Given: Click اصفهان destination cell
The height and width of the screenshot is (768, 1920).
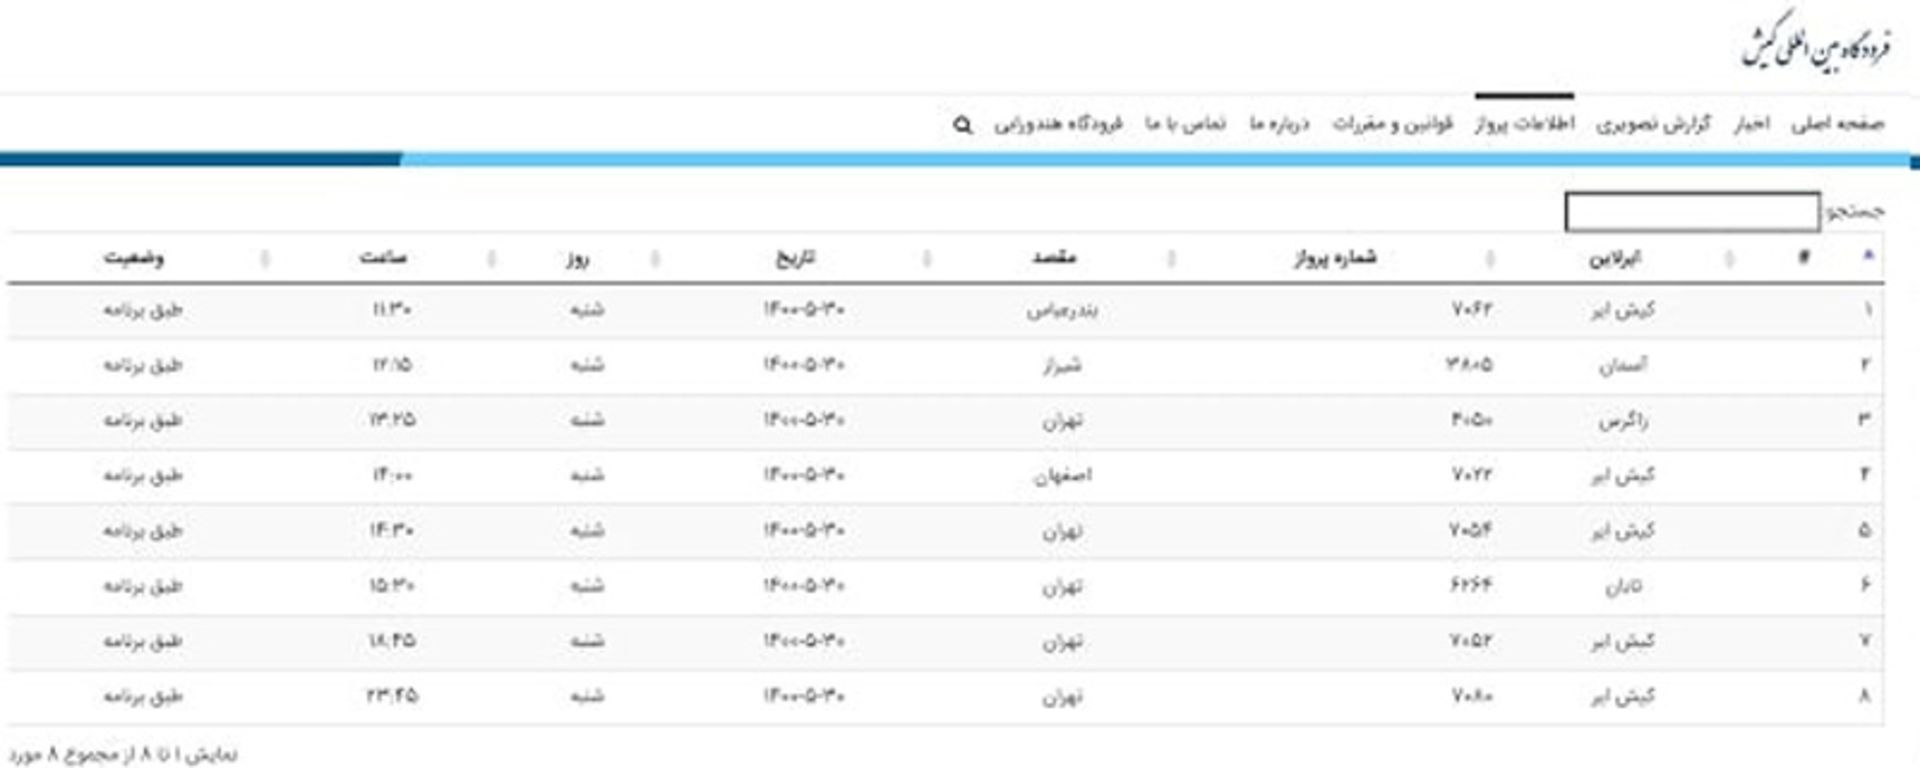Looking at the screenshot, I should pos(1062,476).
